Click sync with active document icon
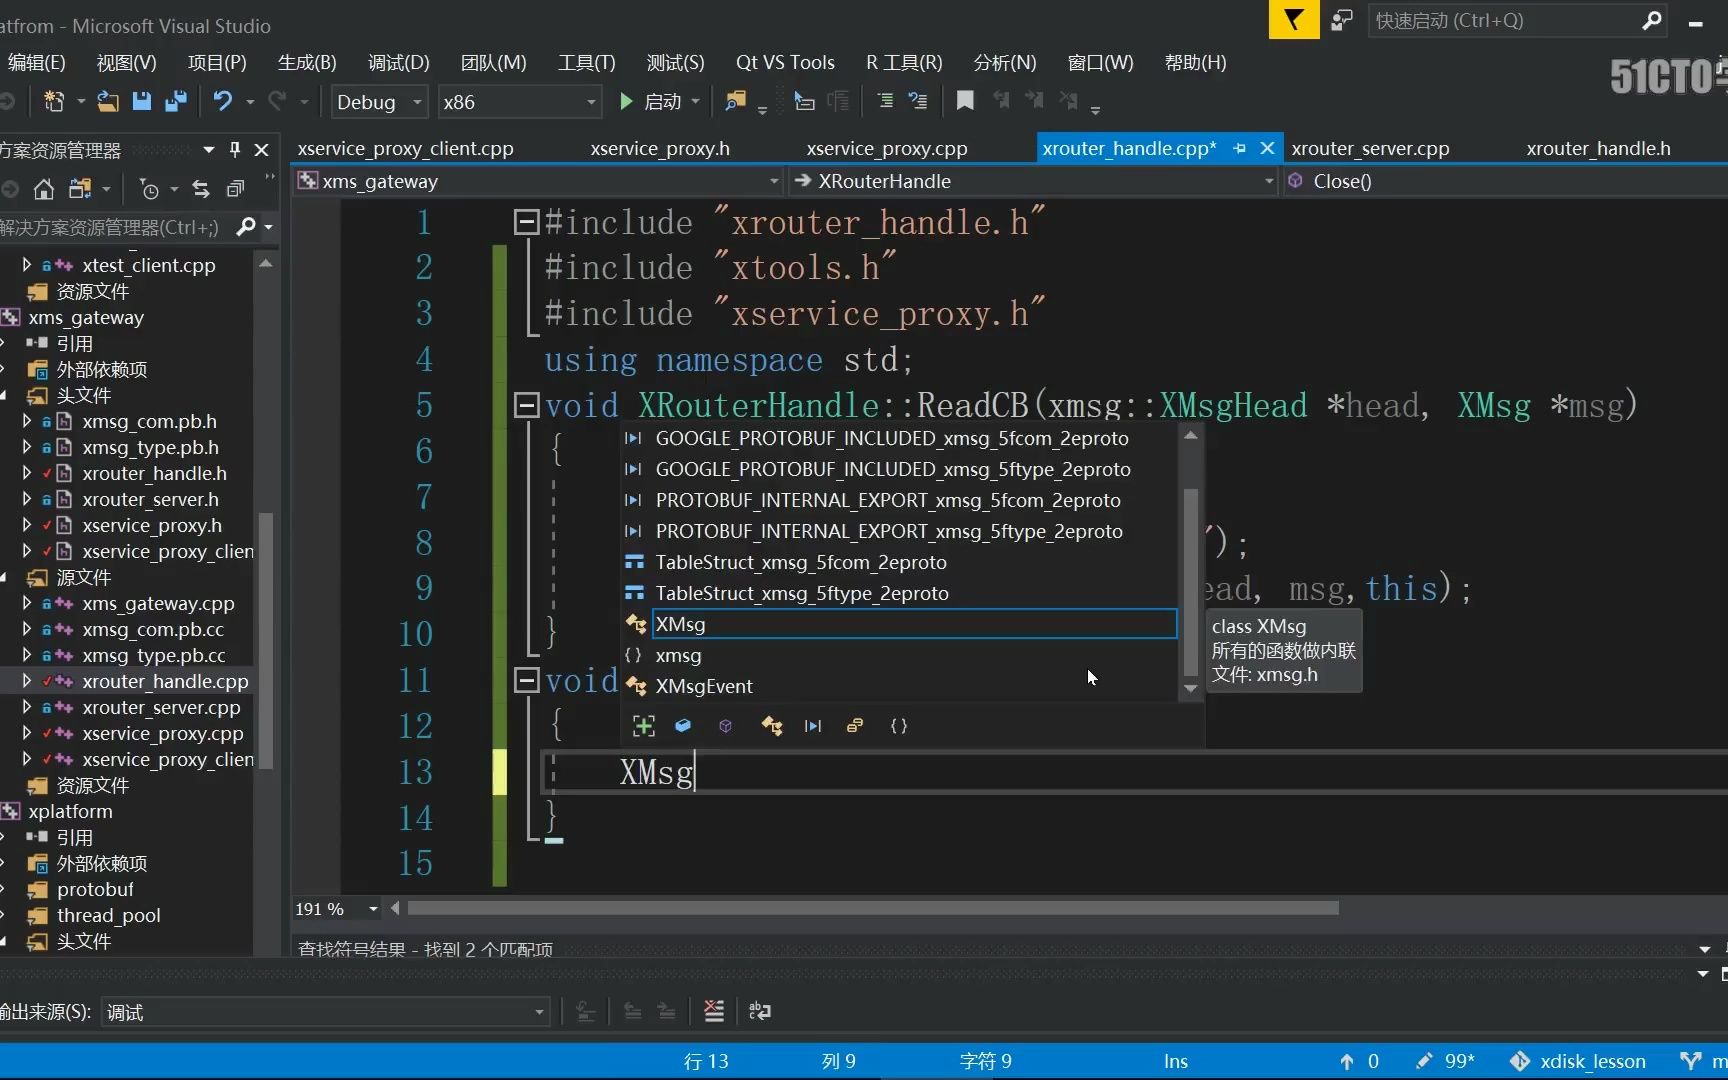 [x=201, y=189]
